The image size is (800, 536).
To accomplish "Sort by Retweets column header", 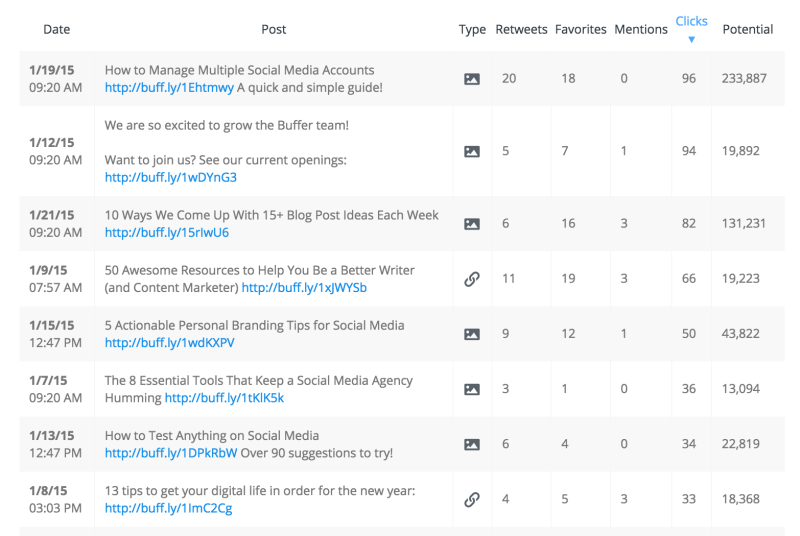I will coord(521,30).
